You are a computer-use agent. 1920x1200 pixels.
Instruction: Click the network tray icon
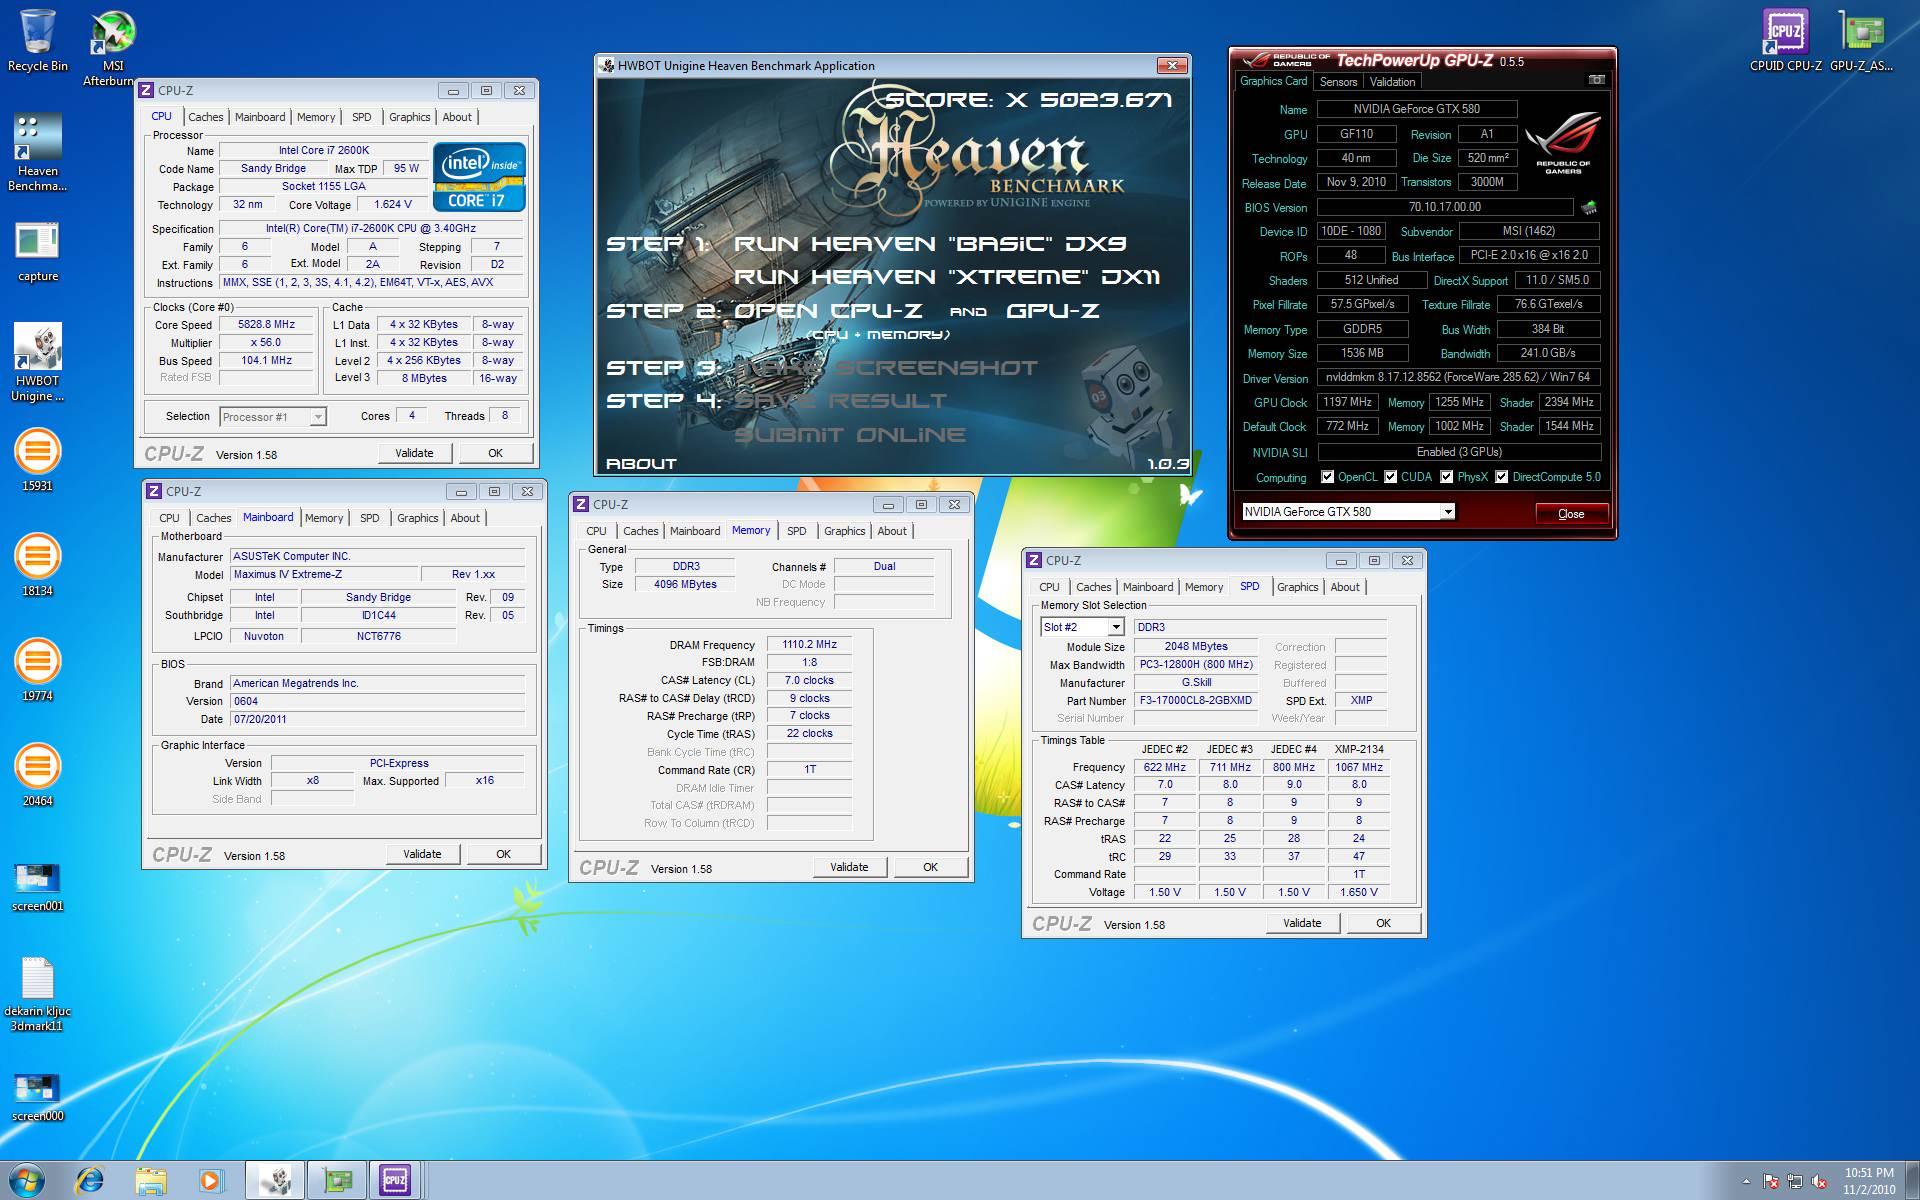click(1795, 1181)
